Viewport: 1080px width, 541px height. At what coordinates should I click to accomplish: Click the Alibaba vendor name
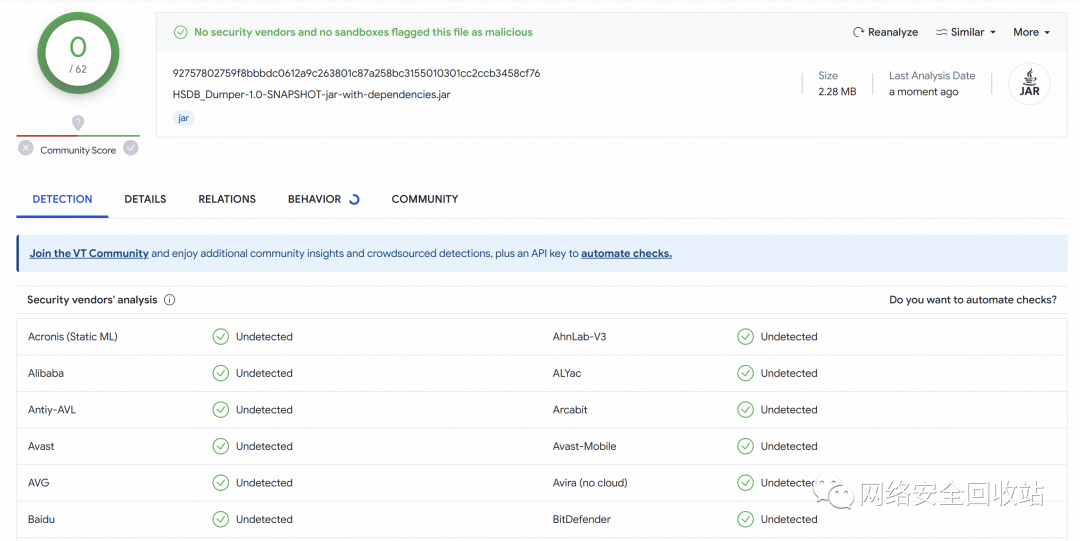45,374
